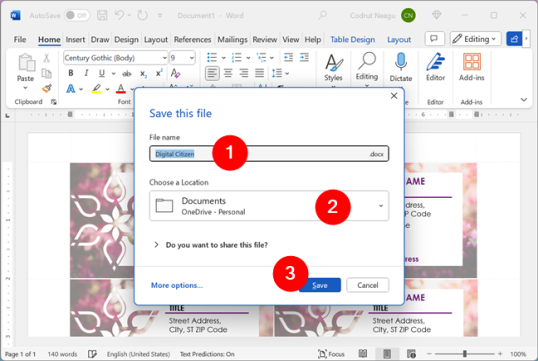Open the Documents location dropdown

coord(269,206)
